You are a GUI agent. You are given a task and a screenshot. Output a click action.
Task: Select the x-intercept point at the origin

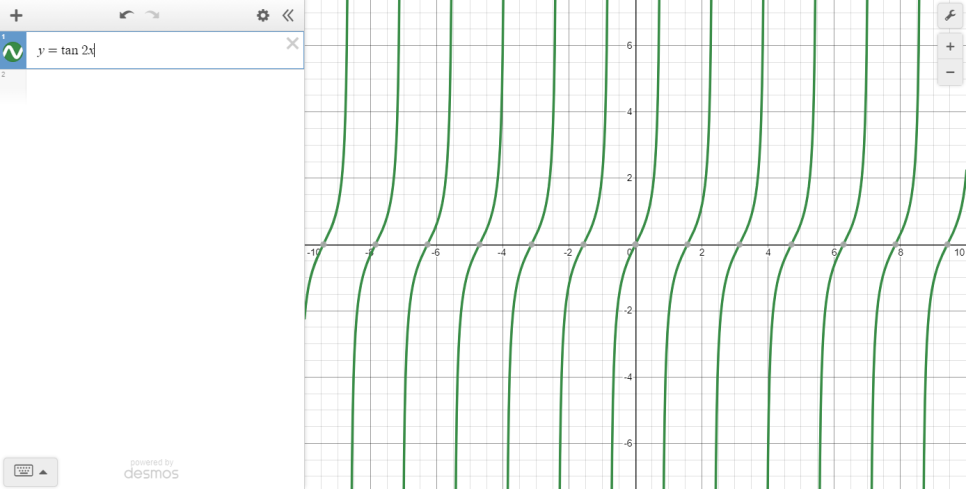(x=635, y=244)
